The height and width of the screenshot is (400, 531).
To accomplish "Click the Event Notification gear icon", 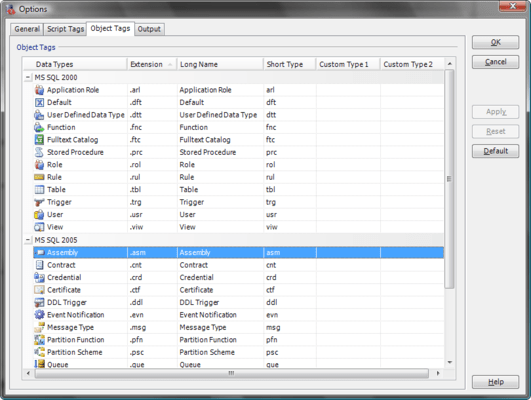I will click(39, 315).
